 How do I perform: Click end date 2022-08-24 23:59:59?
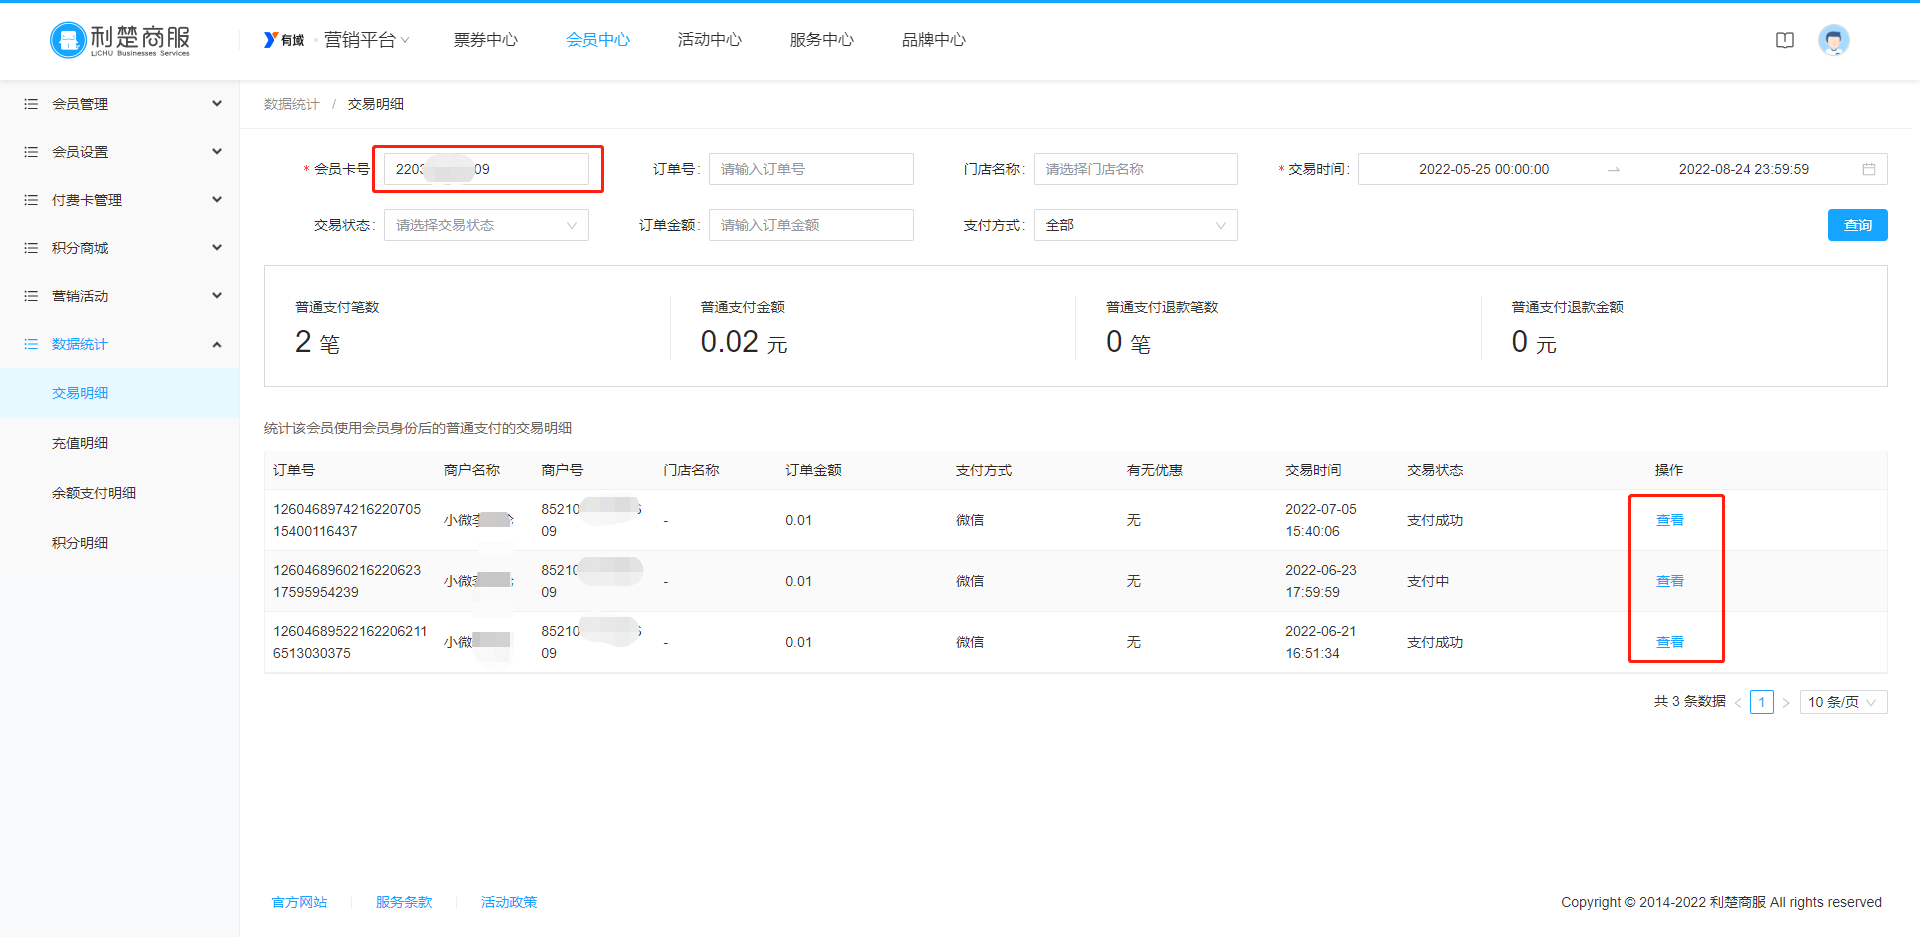(x=1744, y=169)
